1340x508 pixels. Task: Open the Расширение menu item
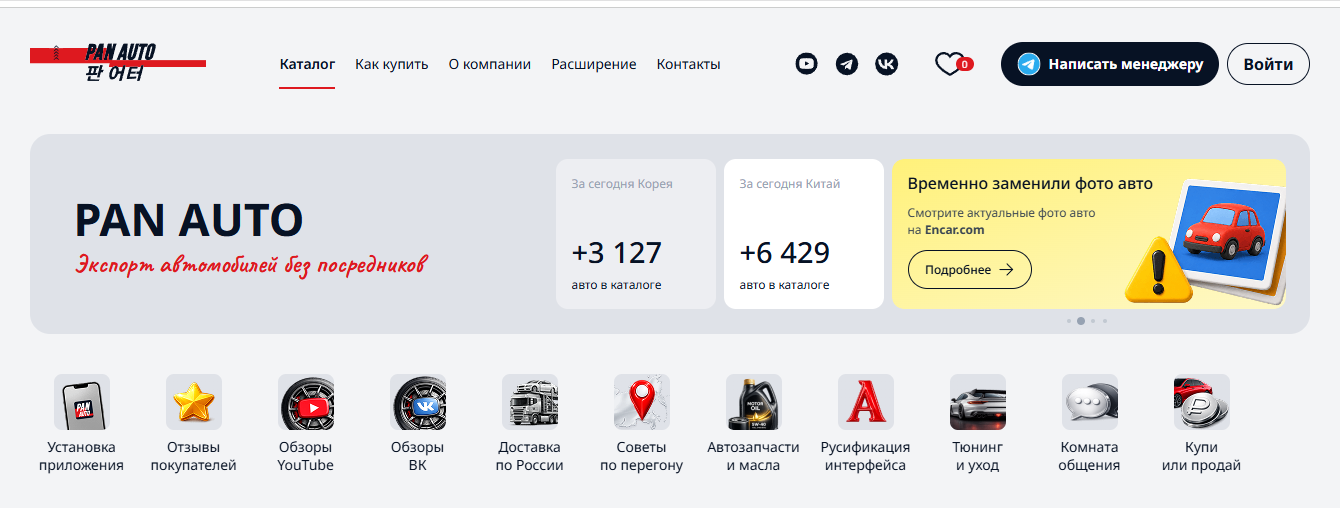pos(594,64)
